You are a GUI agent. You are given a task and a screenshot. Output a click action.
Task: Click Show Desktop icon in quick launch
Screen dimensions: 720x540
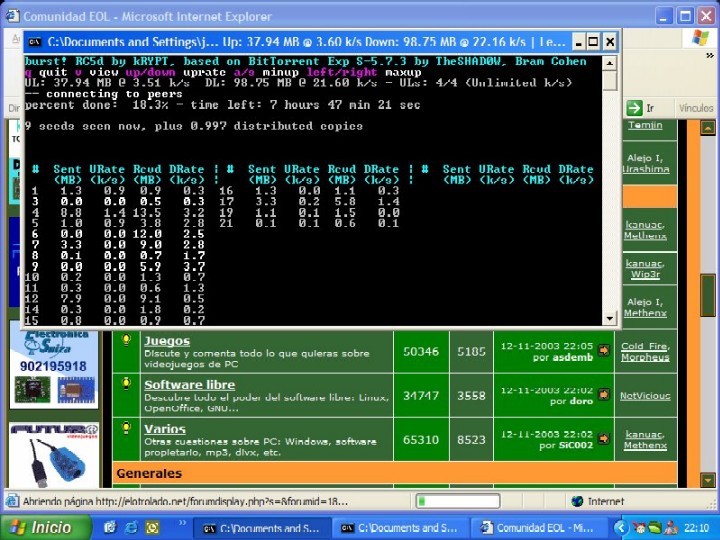coord(110,528)
